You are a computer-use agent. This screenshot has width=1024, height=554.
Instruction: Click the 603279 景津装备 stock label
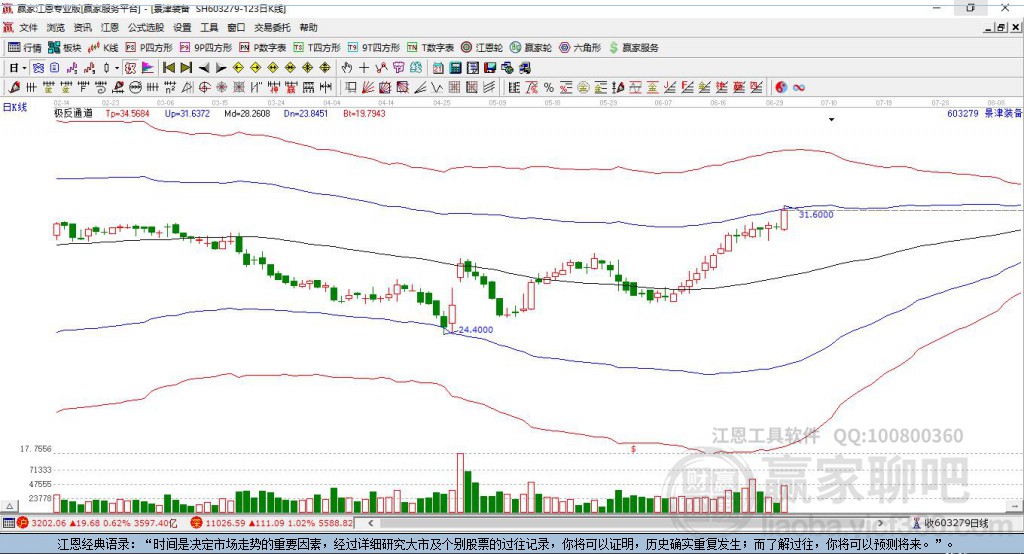coord(984,113)
